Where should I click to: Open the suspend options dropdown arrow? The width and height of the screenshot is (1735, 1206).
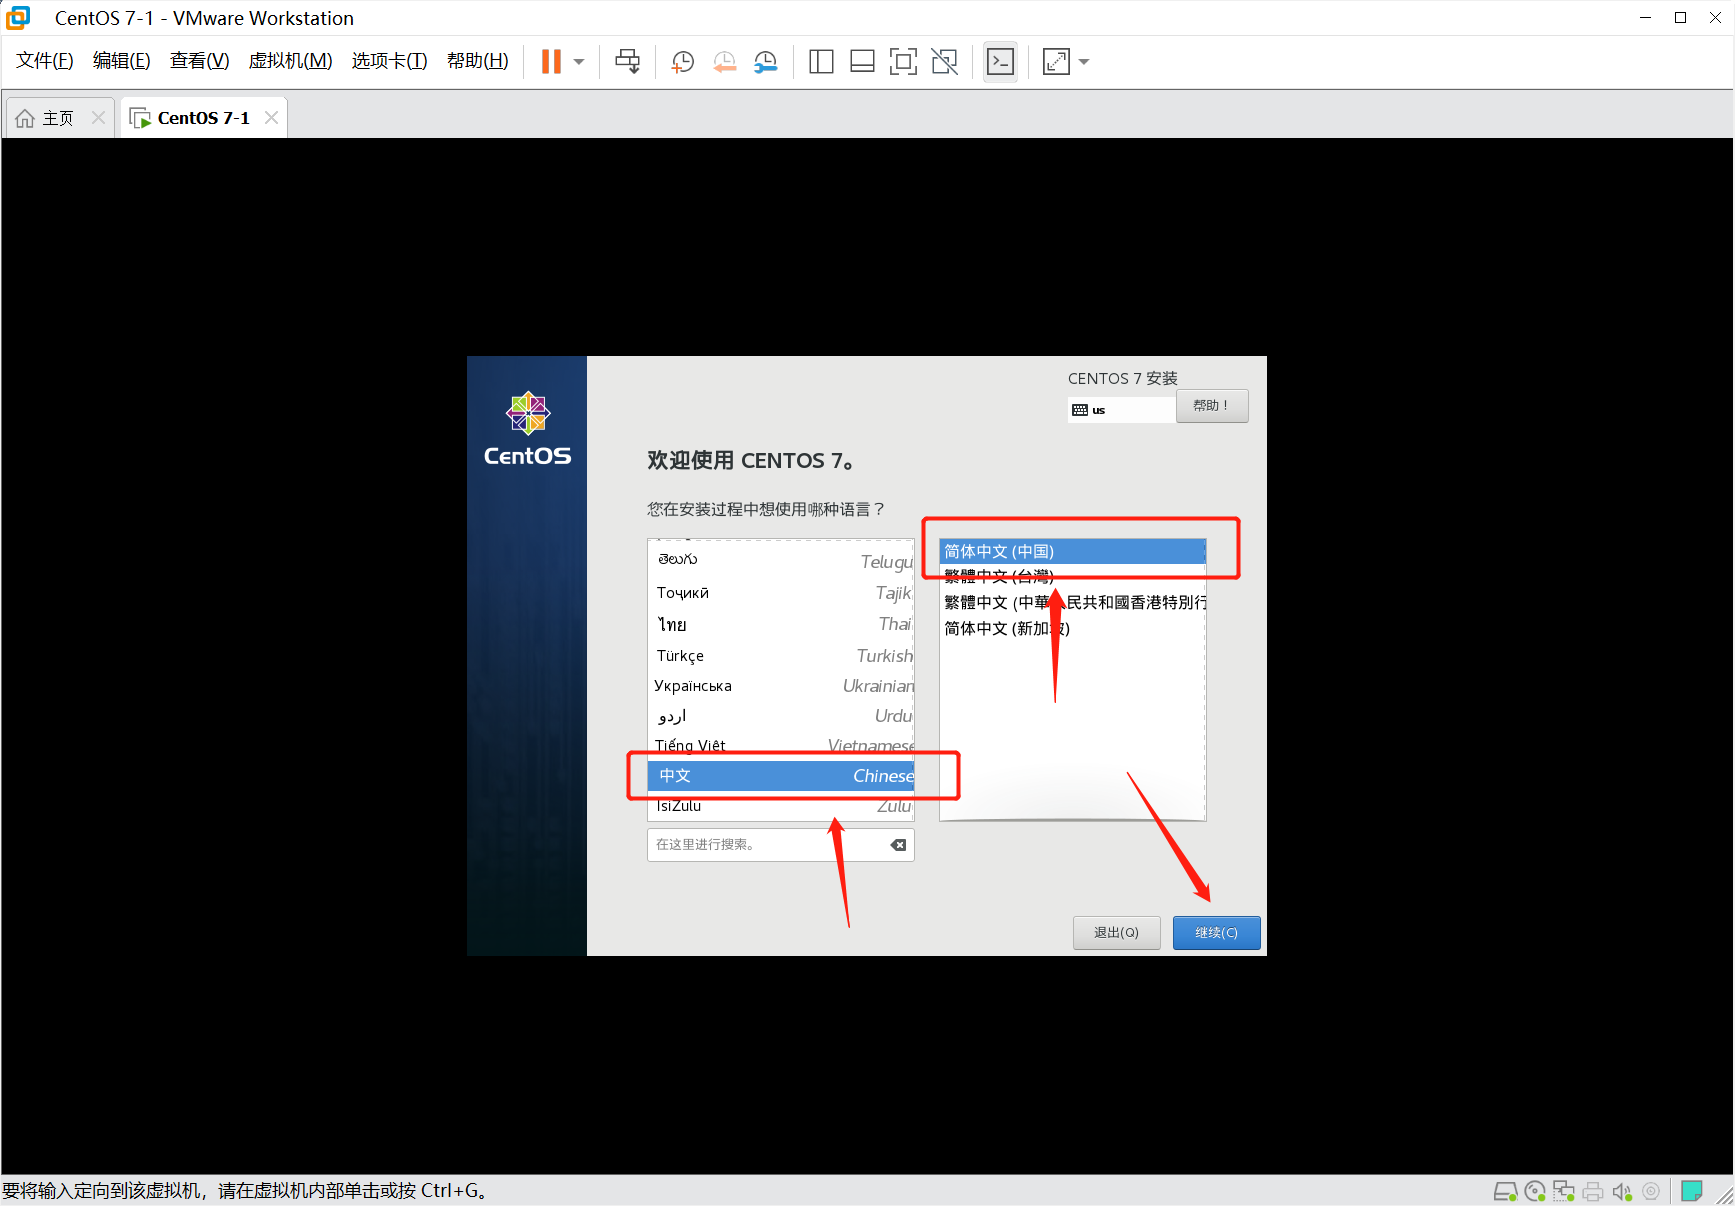tap(578, 61)
